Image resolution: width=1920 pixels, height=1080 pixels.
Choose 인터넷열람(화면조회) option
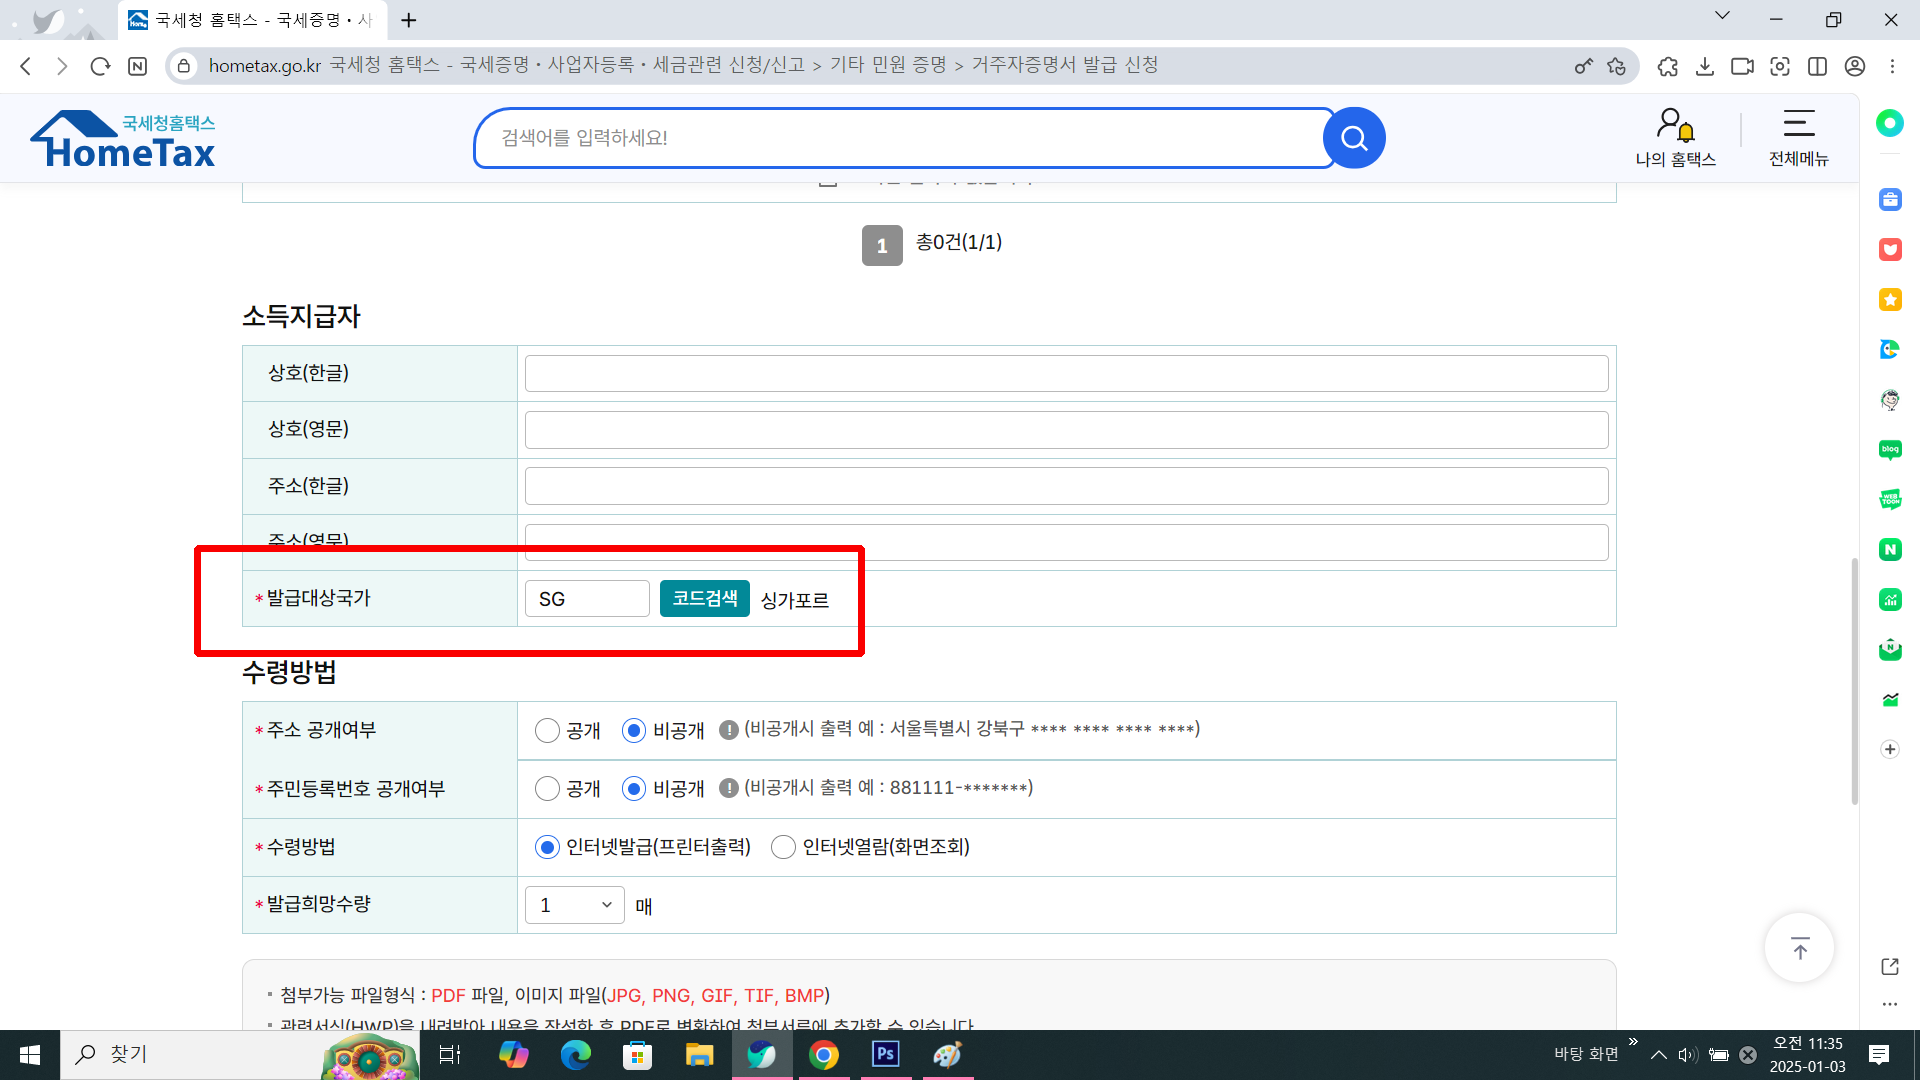click(783, 847)
